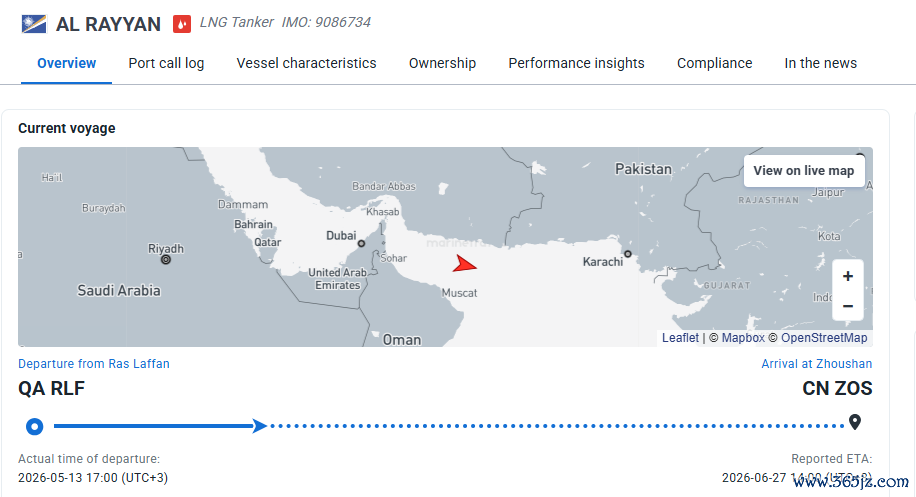Zoom out the map with minus button
The height and width of the screenshot is (497, 916).
(848, 305)
